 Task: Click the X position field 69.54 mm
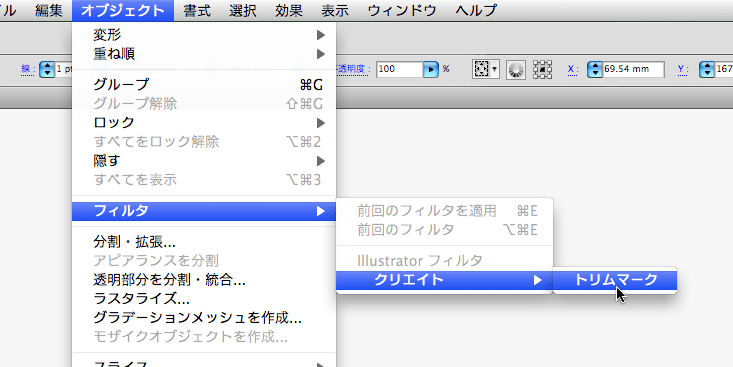(633, 69)
